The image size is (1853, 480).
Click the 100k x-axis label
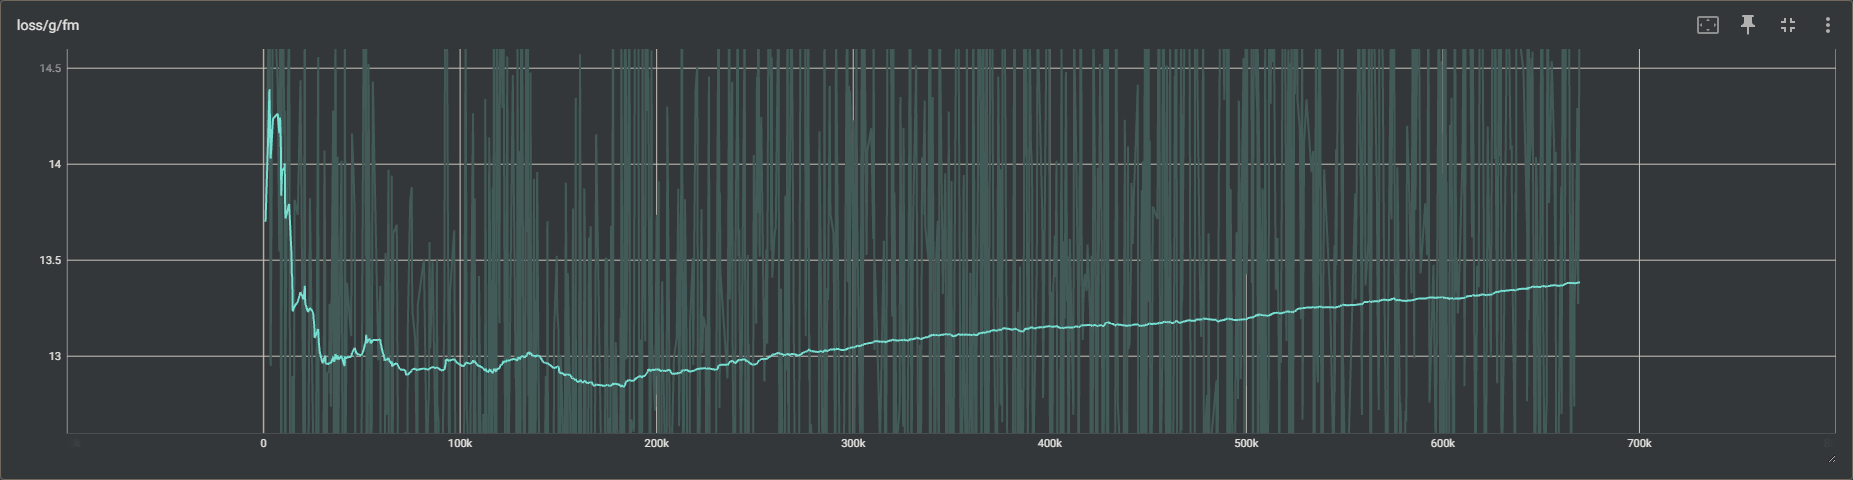[x=460, y=443]
